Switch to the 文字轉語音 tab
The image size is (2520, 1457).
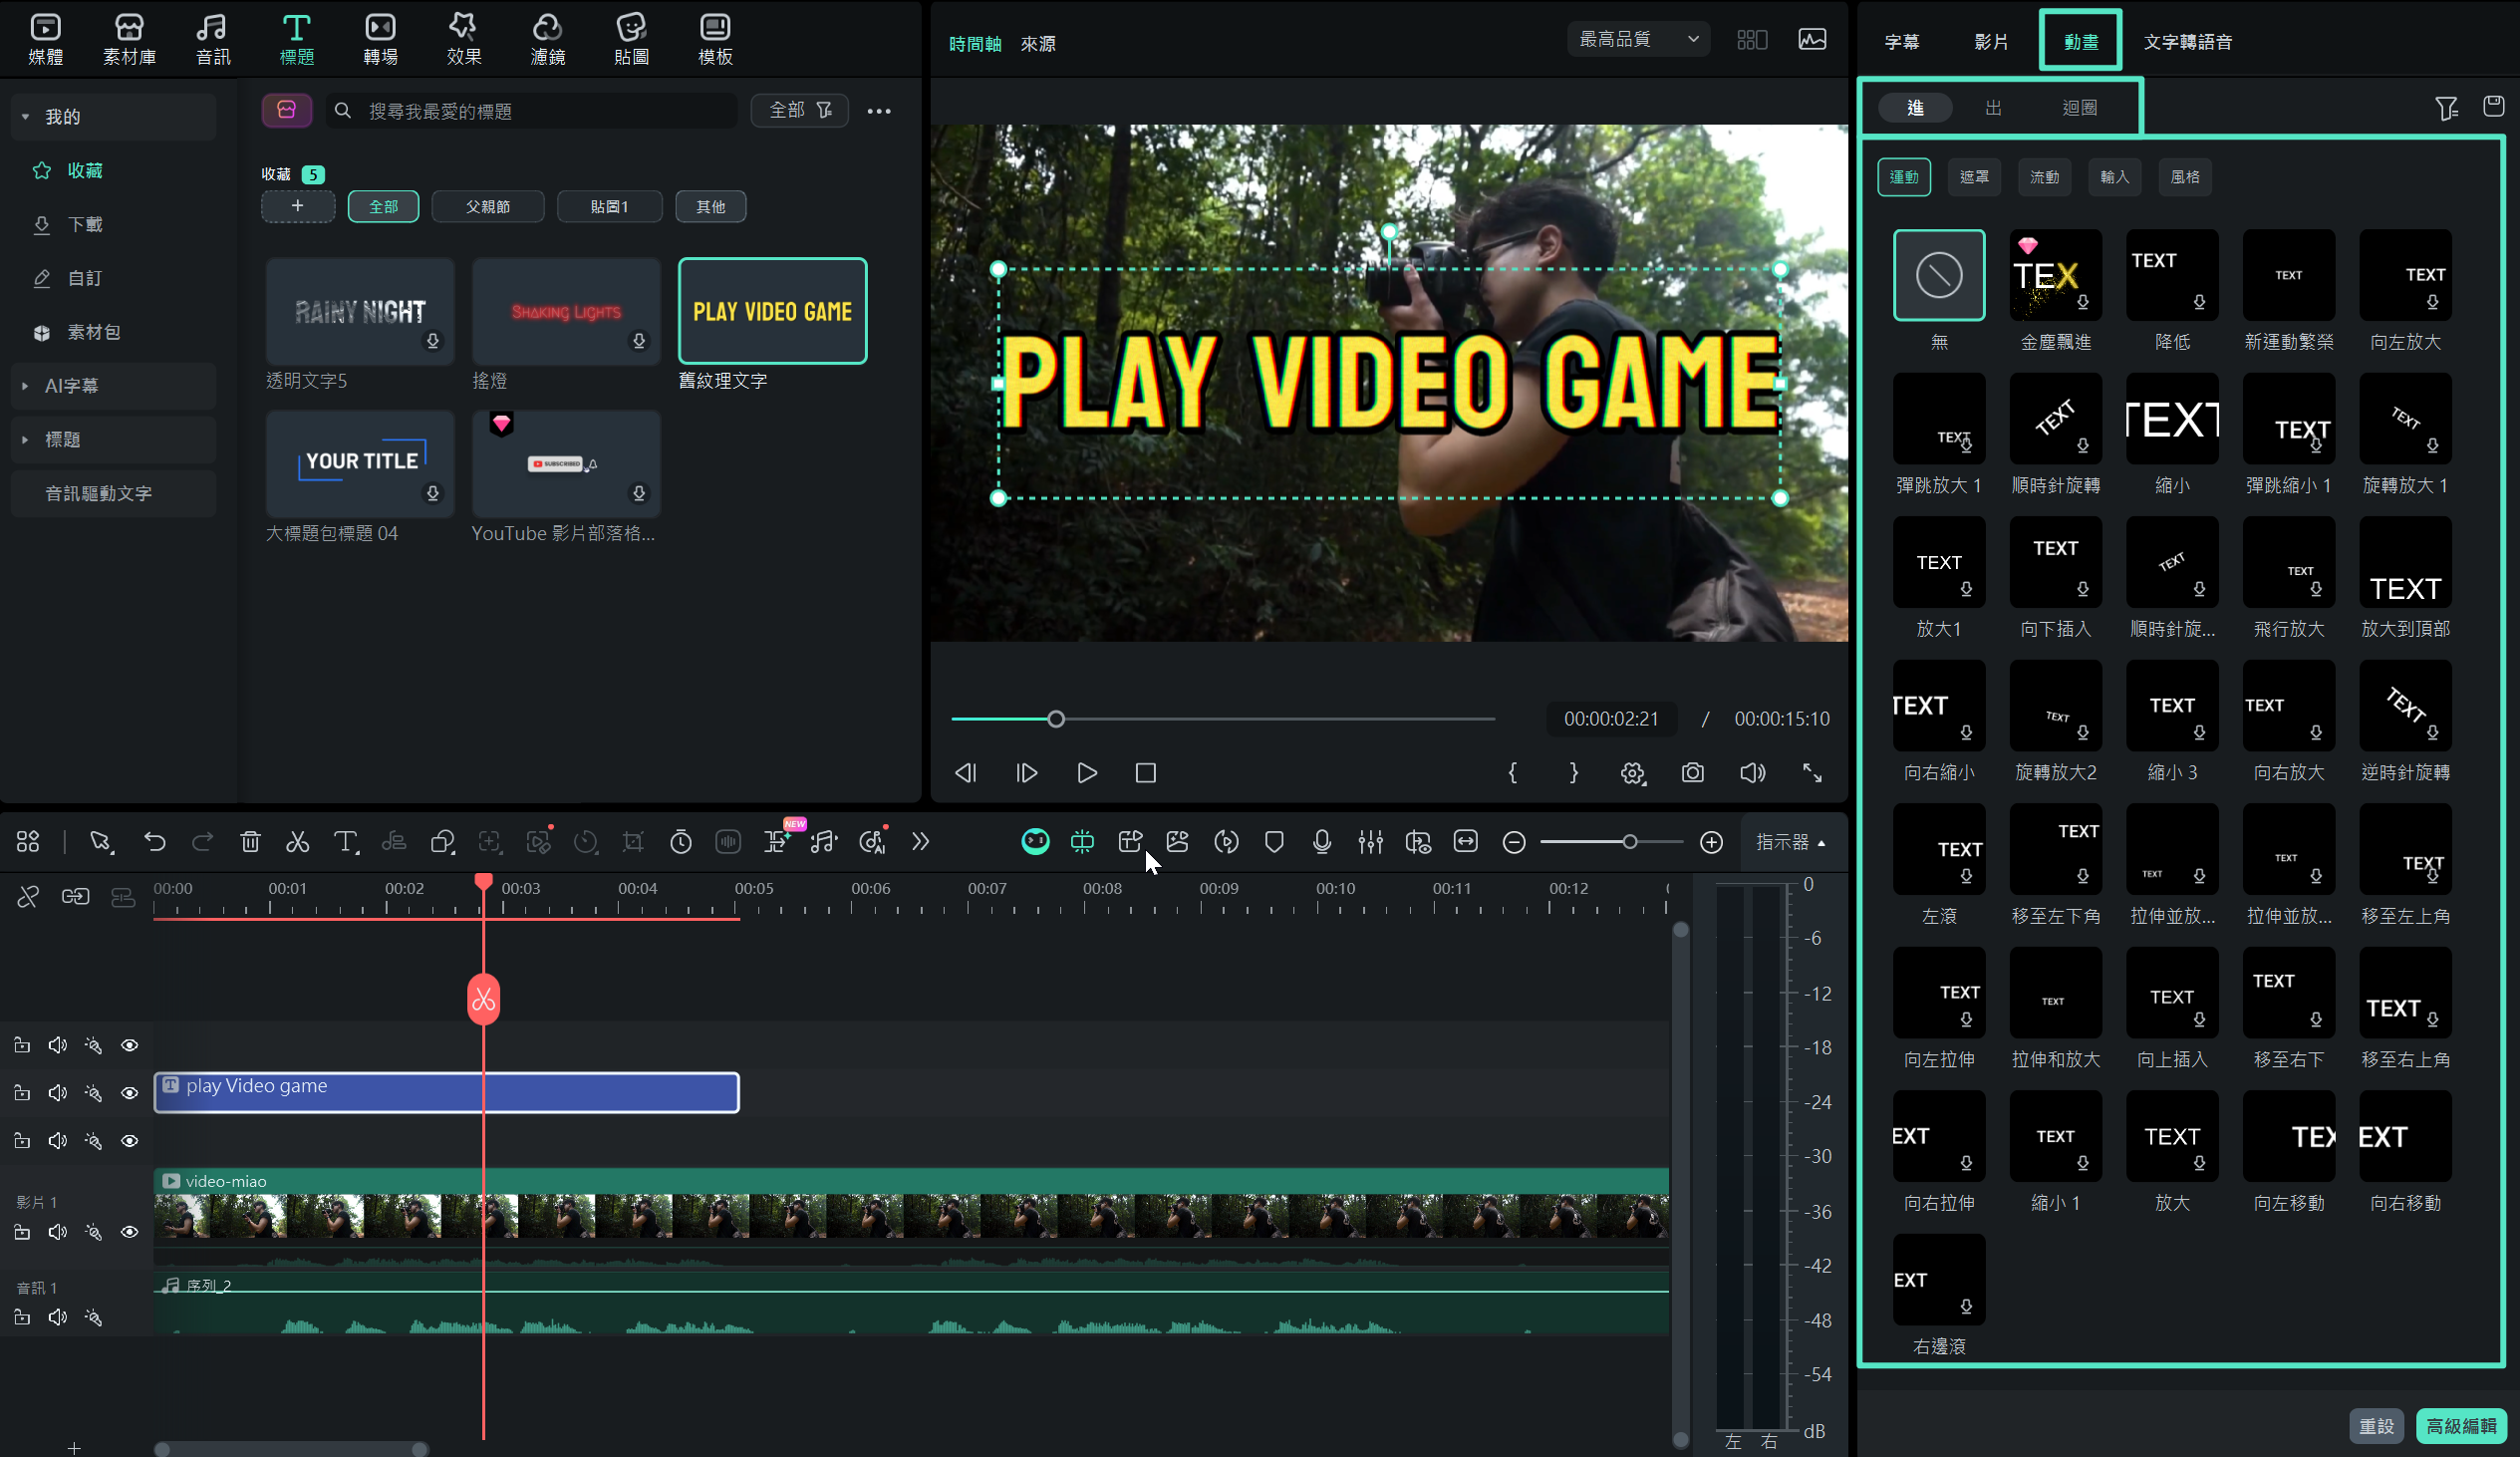click(2187, 42)
